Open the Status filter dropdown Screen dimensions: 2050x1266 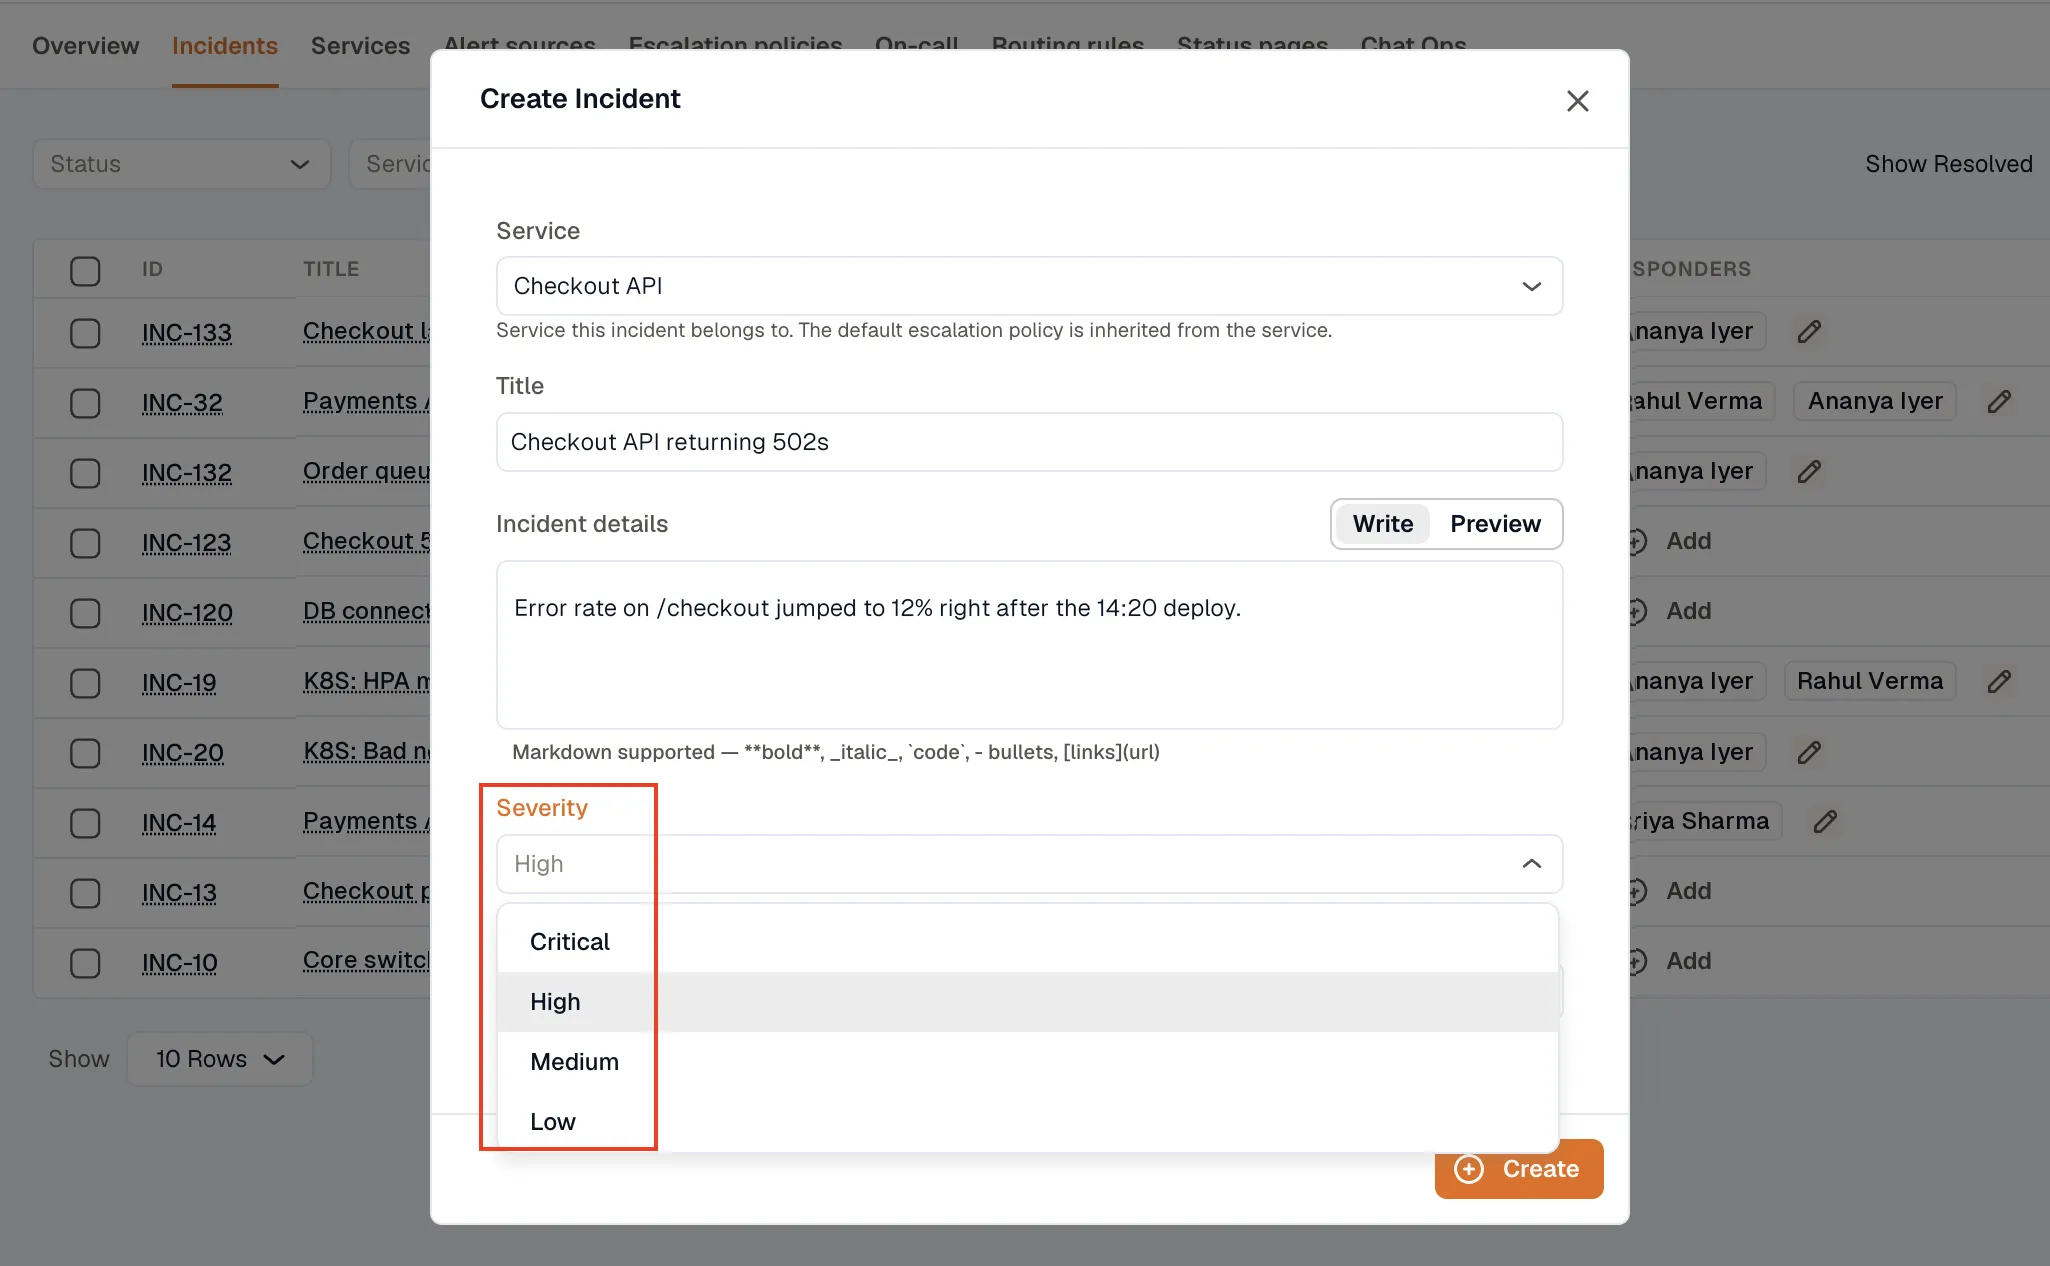tap(181, 164)
